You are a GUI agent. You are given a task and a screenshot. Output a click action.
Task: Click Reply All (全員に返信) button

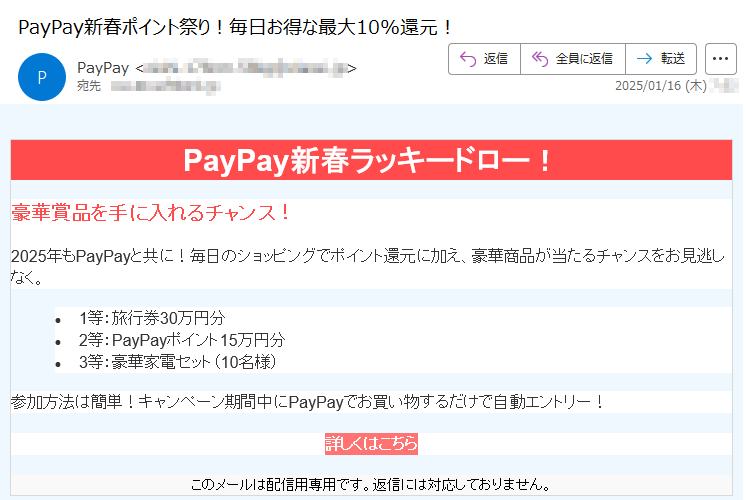pyautogui.click(x=572, y=59)
